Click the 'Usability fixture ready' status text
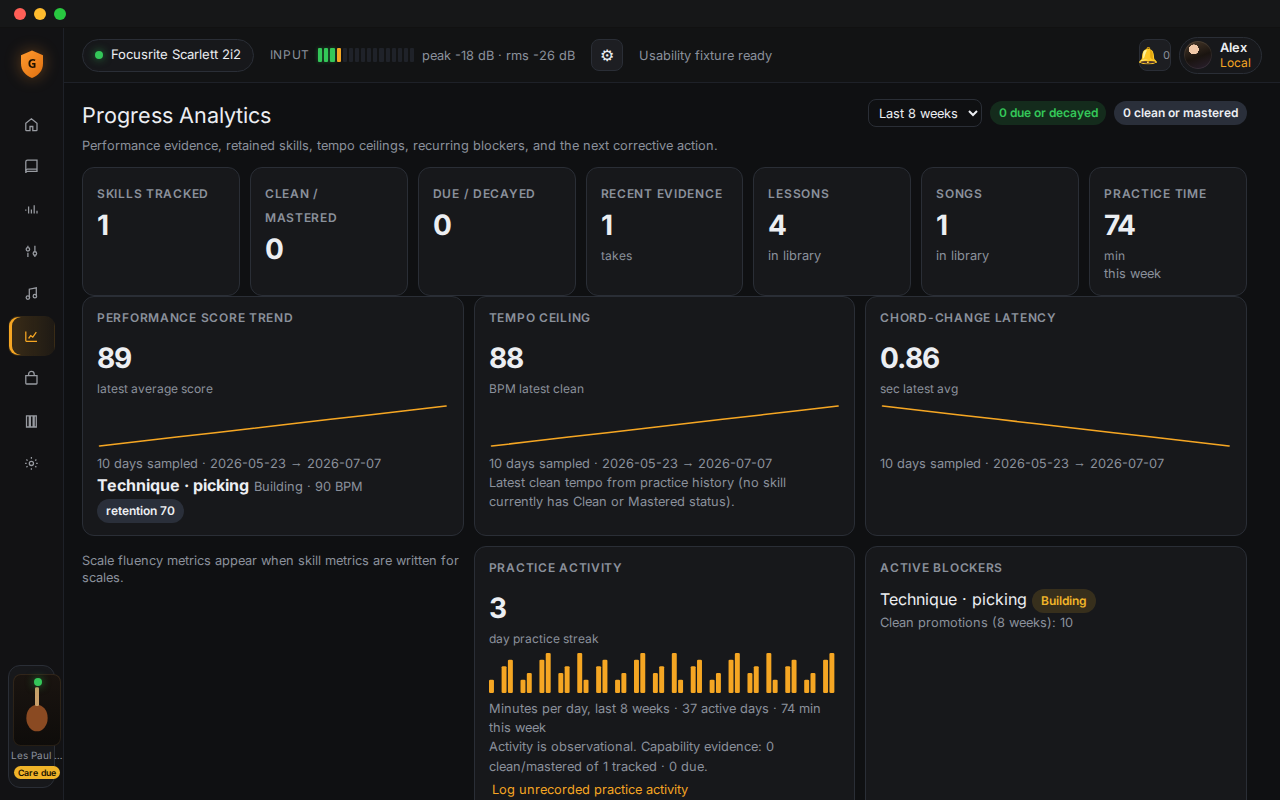The height and width of the screenshot is (800, 1280). pos(706,56)
